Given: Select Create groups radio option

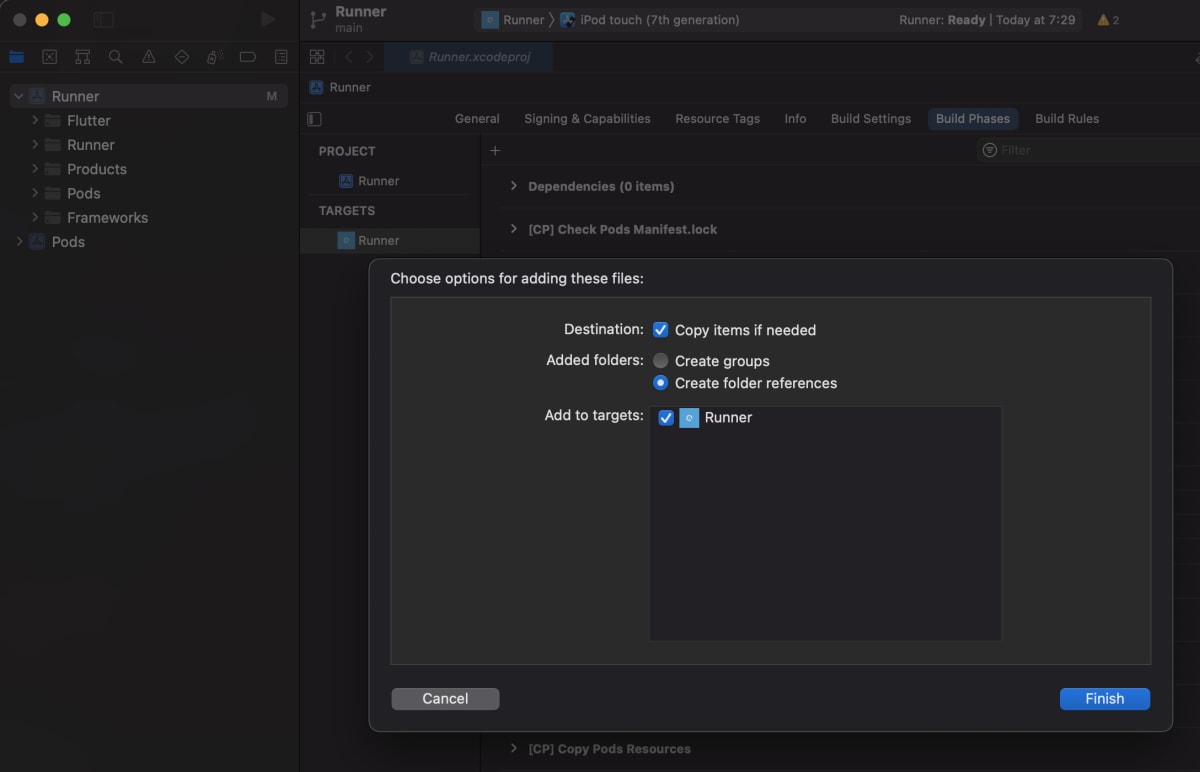Looking at the screenshot, I should point(660,360).
